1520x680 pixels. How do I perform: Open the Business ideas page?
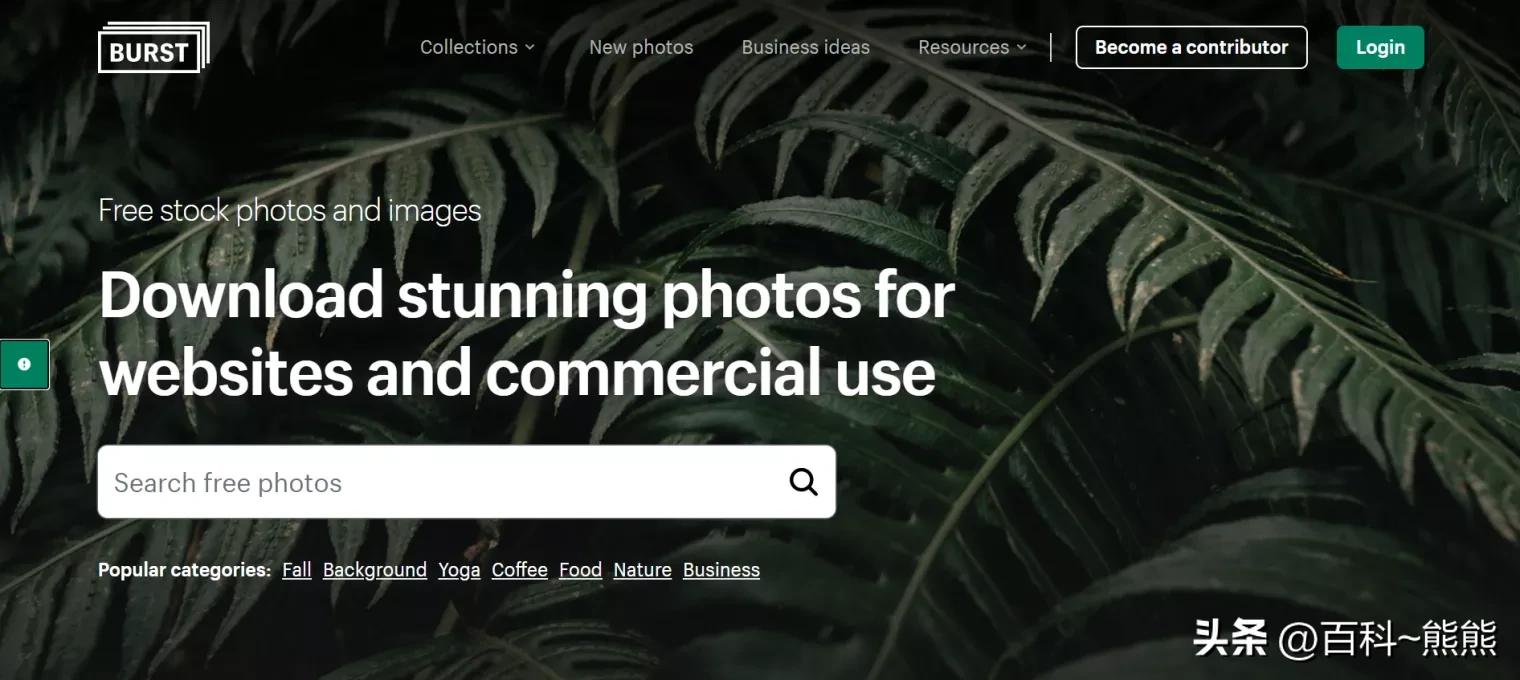coord(805,47)
